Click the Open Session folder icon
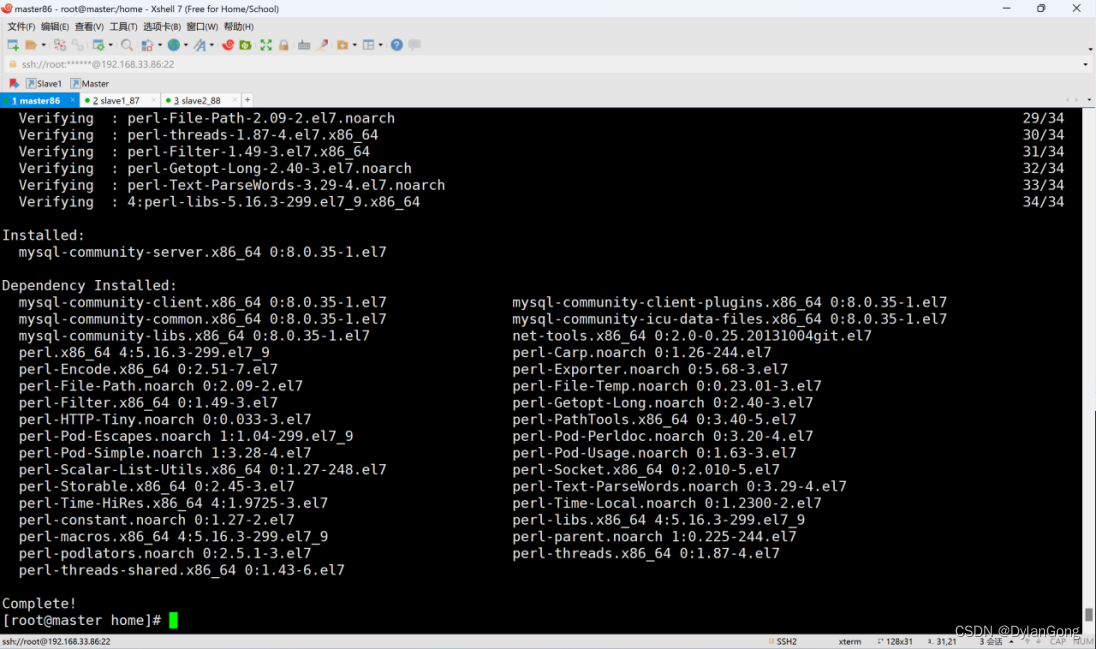The image size is (1096, 649). tap(31, 45)
